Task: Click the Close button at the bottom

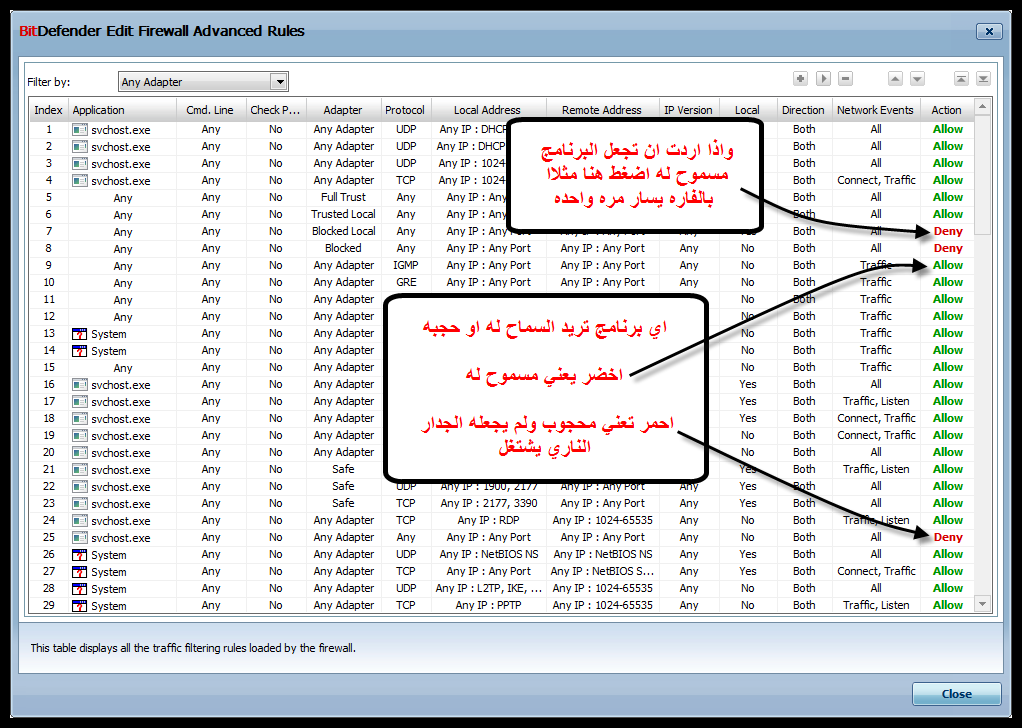Action: click(x=956, y=694)
